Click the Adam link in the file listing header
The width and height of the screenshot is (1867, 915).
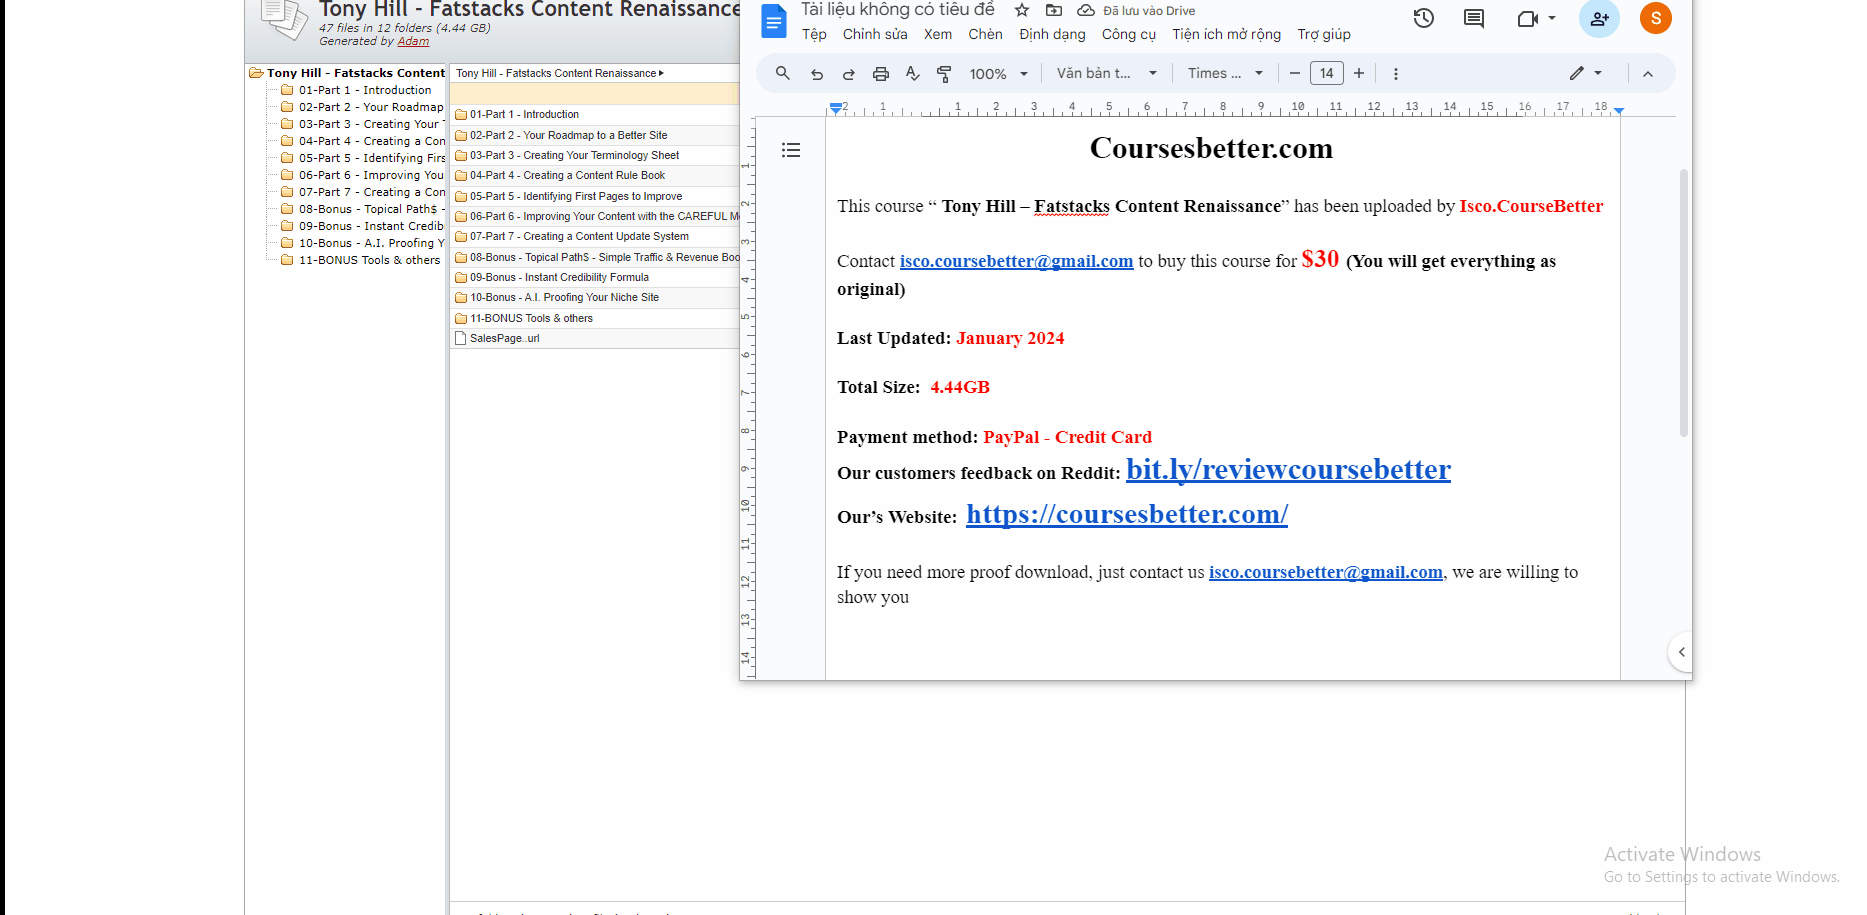click(x=413, y=41)
